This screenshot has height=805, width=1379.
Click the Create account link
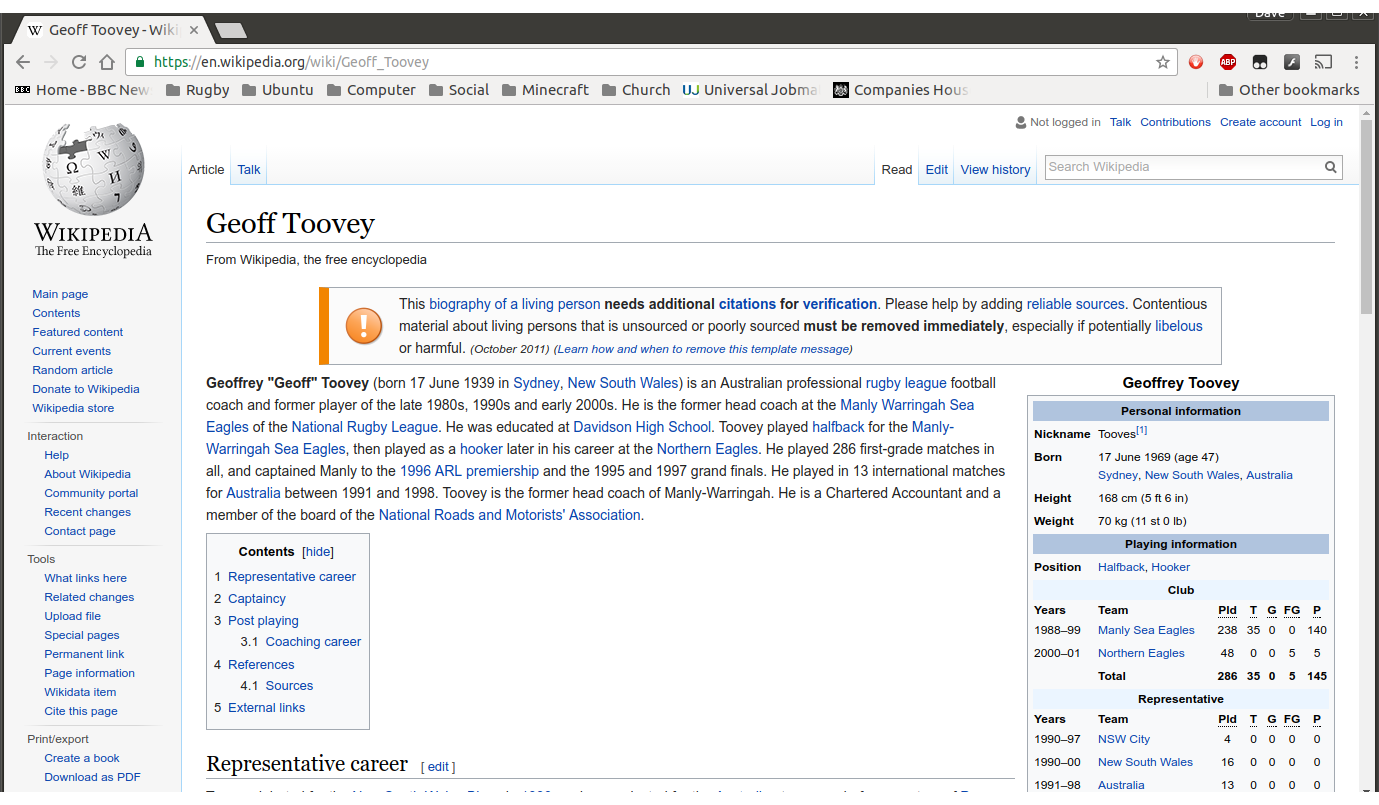tap(1260, 122)
